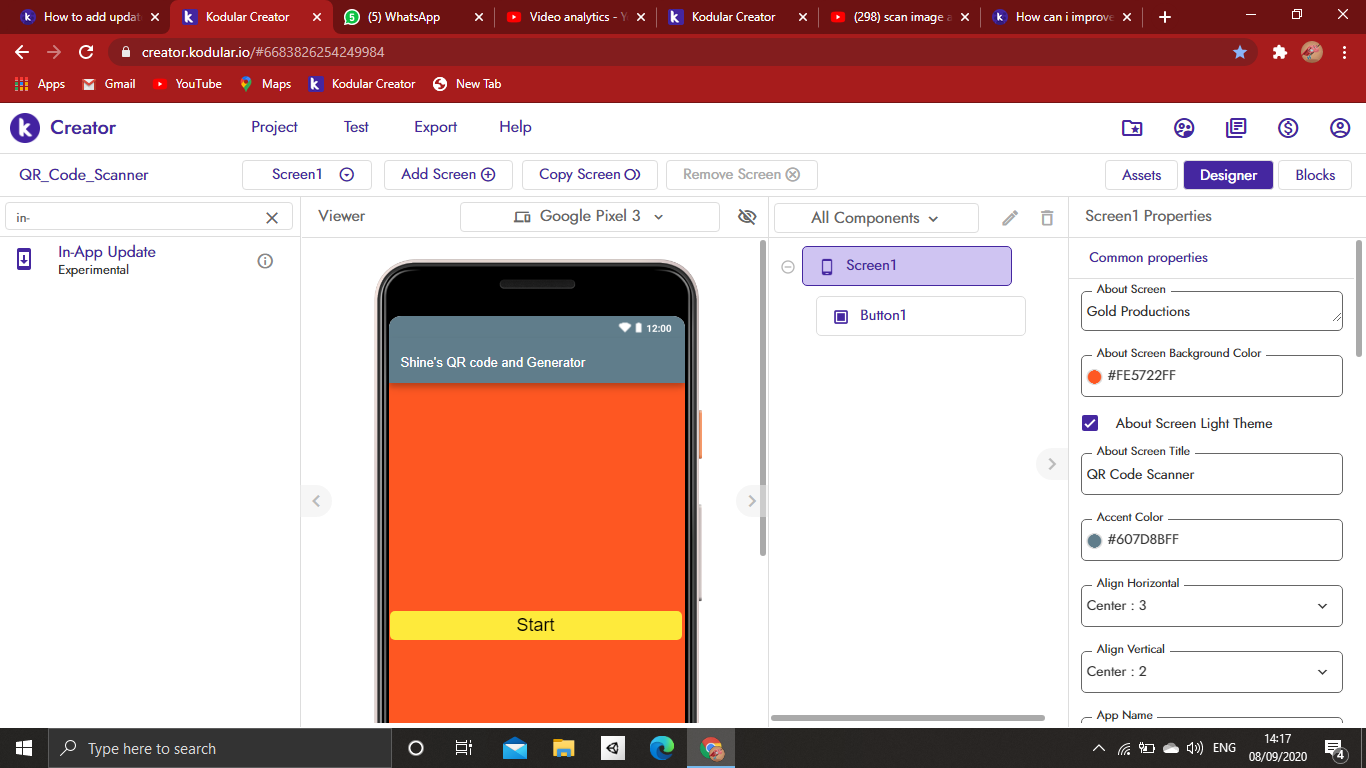The height and width of the screenshot is (768, 1366).
Task: Open the docs library icon
Action: pyautogui.click(x=1236, y=128)
